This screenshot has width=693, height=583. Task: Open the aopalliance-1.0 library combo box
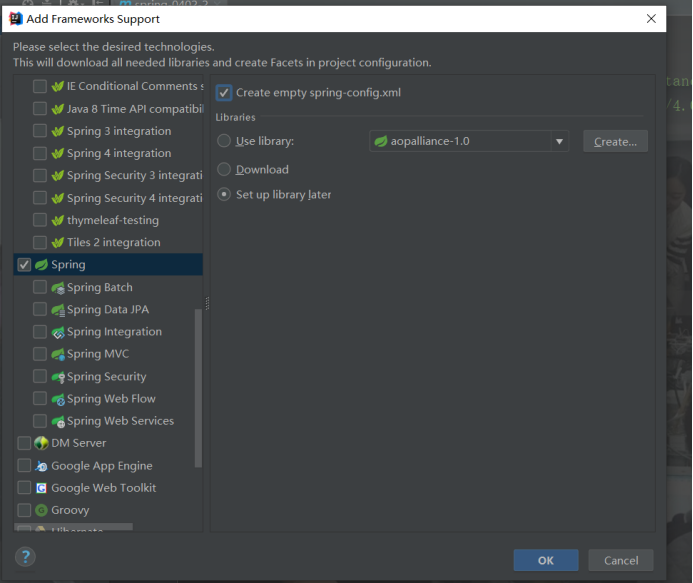(469, 141)
